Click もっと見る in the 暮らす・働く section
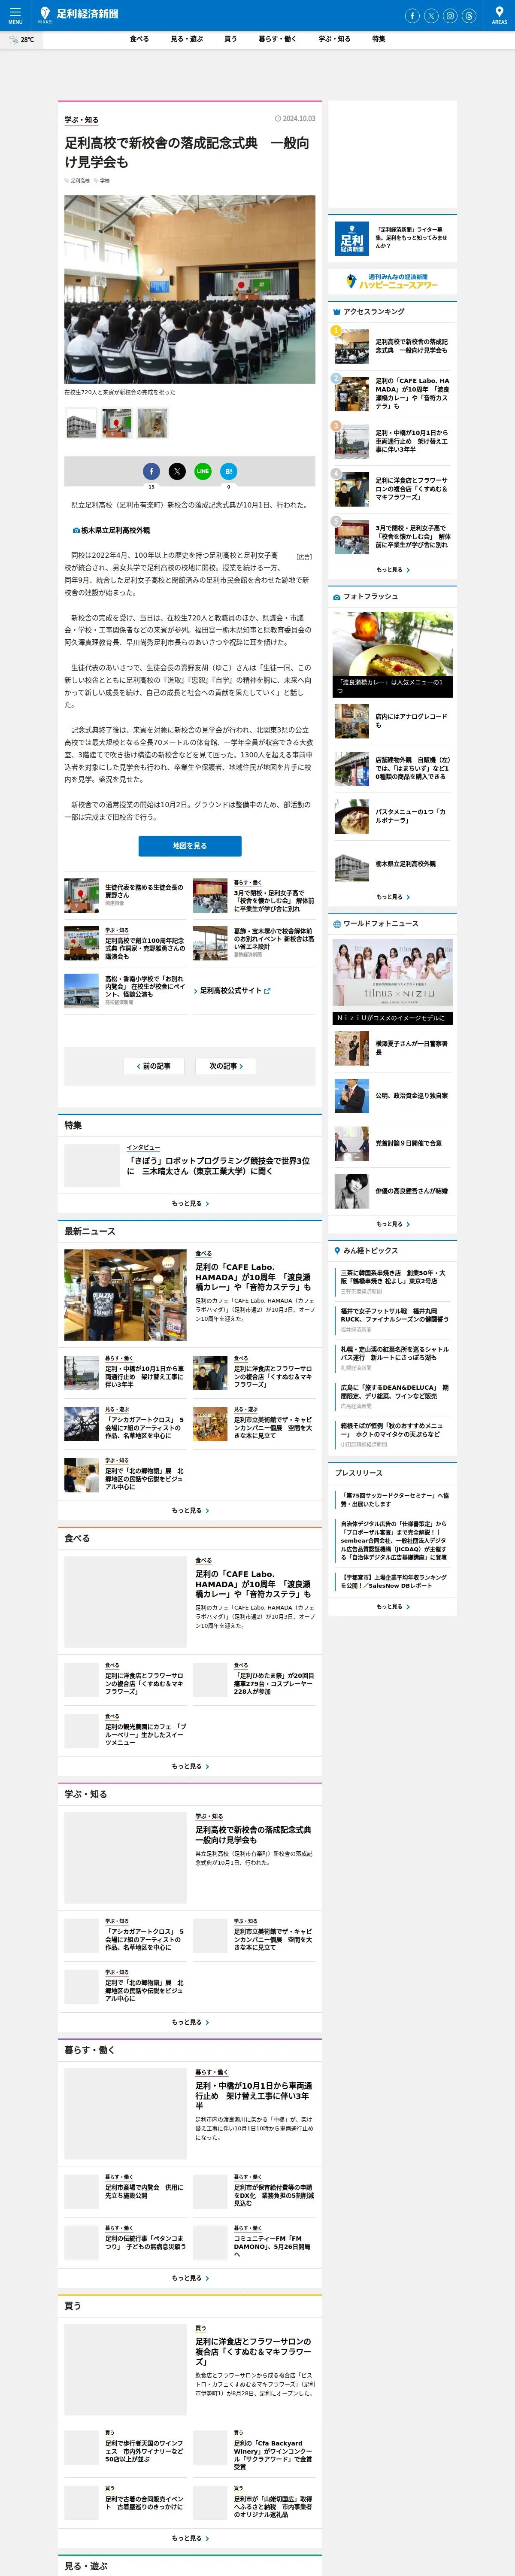 point(190,2278)
